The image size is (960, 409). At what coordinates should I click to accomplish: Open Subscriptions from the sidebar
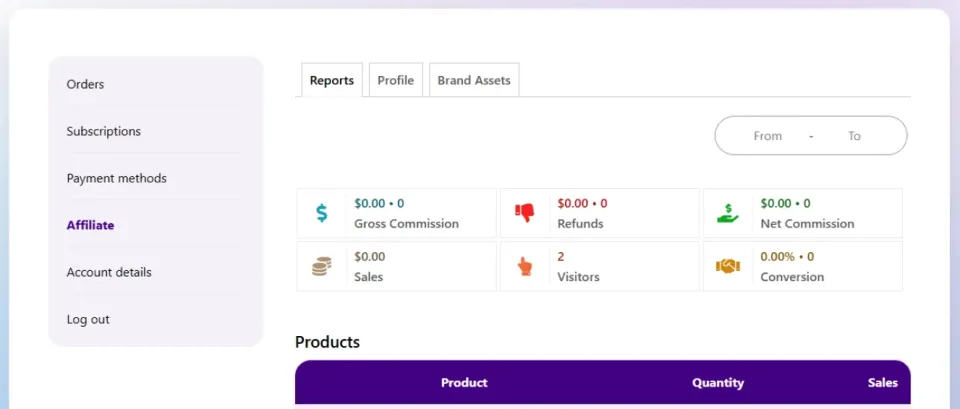103,131
